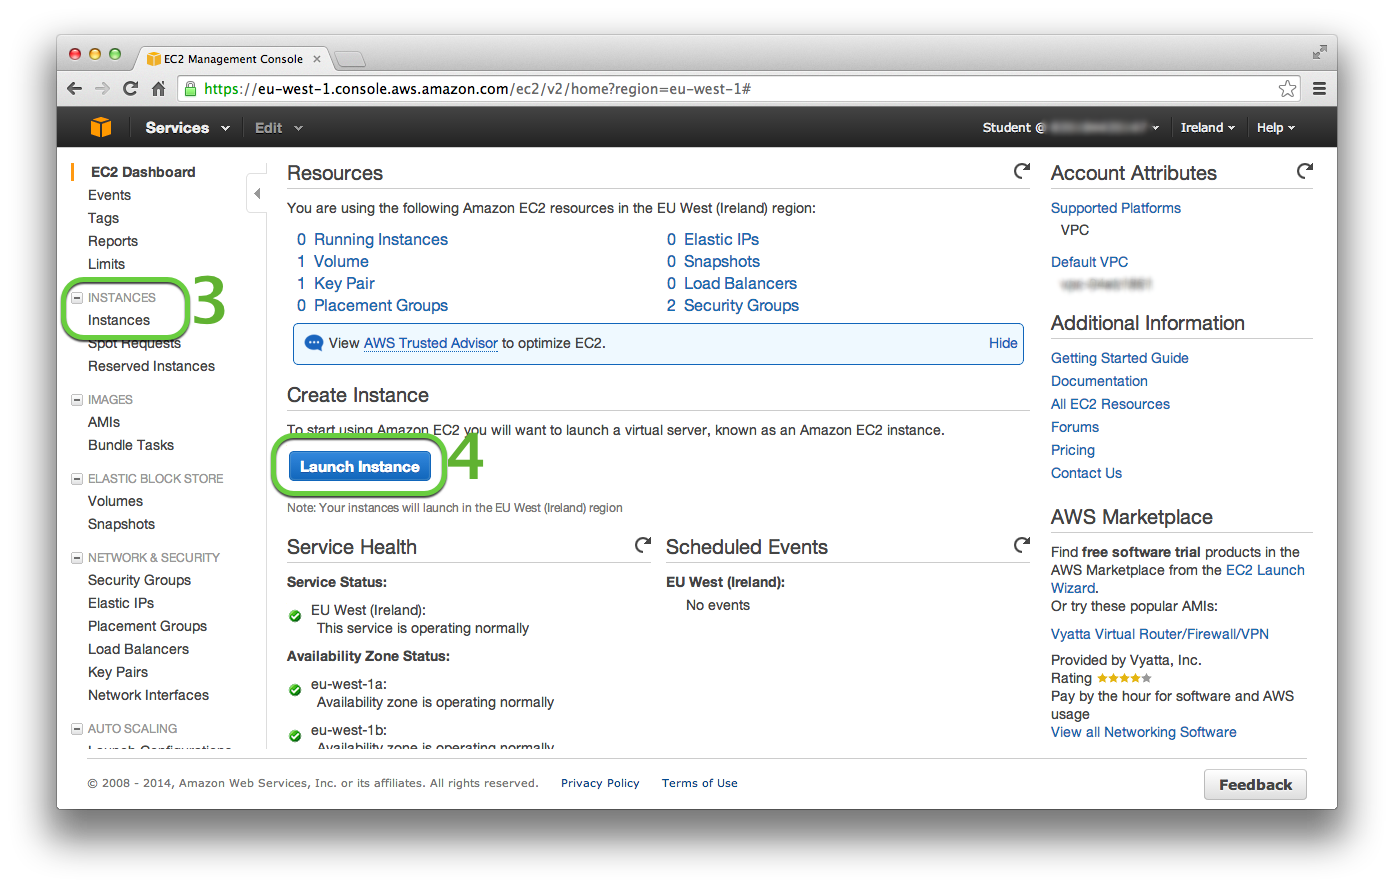This screenshot has height=888, width=1394.
Task: Click the AWS orange cube logo
Action: tap(101, 127)
